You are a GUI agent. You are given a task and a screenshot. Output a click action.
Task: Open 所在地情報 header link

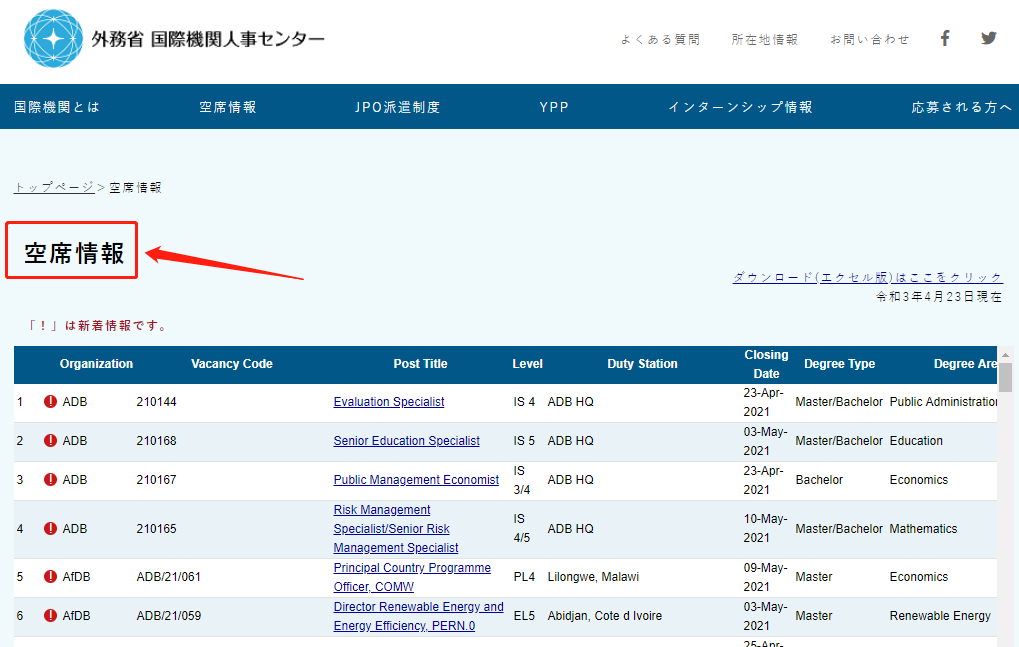[x=765, y=40]
